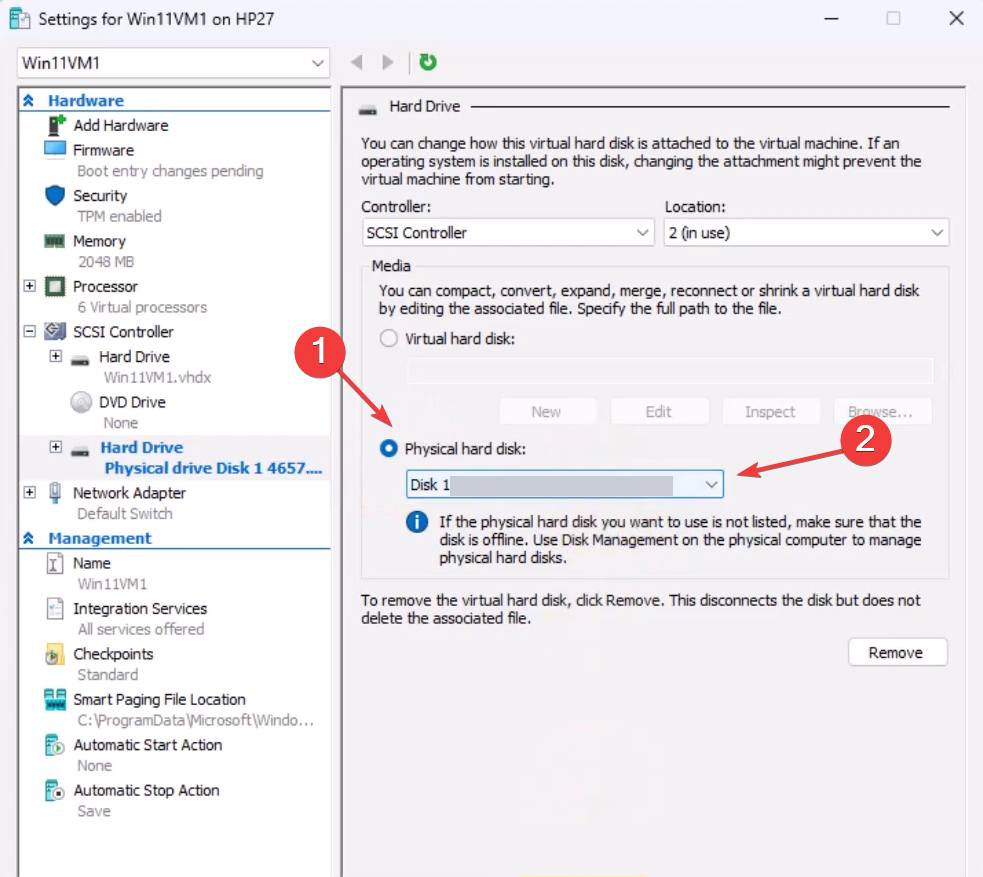The width and height of the screenshot is (983, 877).
Task: Select Automatic Stop Action item
Action: coord(146,790)
